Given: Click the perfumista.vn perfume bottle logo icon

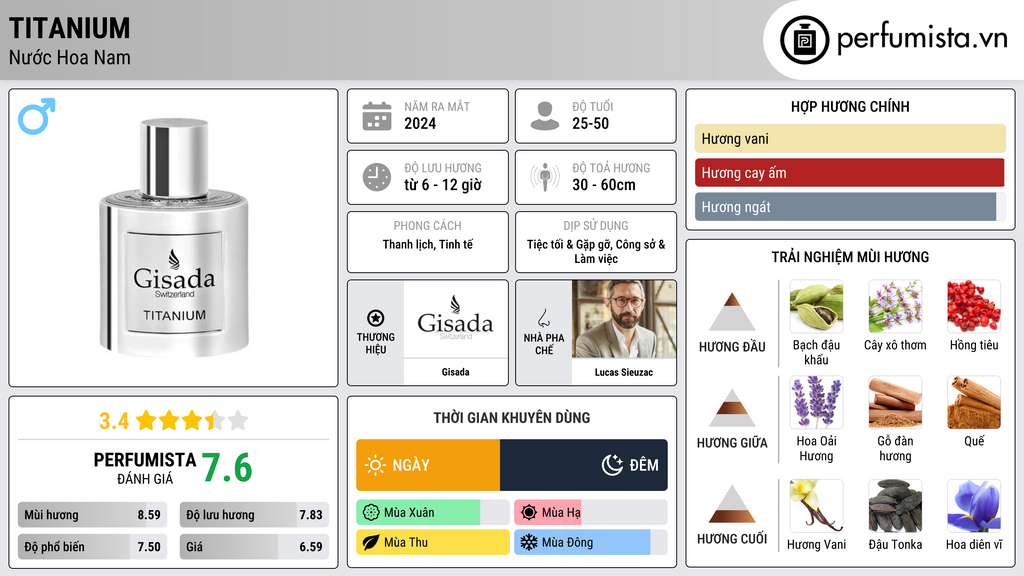Looking at the screenshot, I should click(805, 40).
